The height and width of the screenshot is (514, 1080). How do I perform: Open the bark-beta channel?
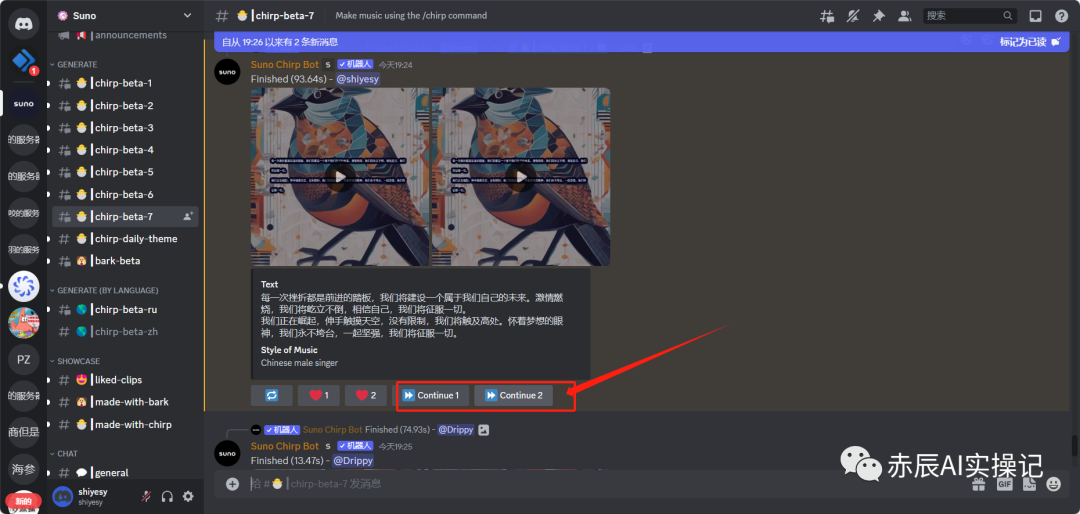[x=125, y=260]
